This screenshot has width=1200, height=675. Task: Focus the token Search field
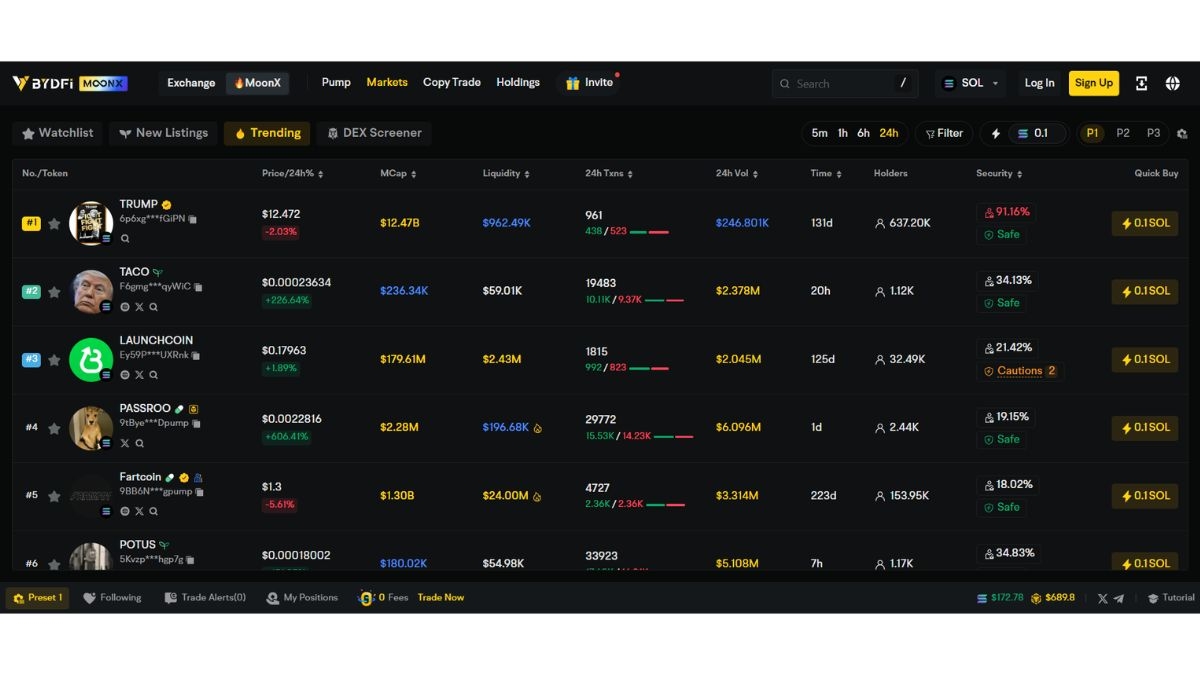845,84
